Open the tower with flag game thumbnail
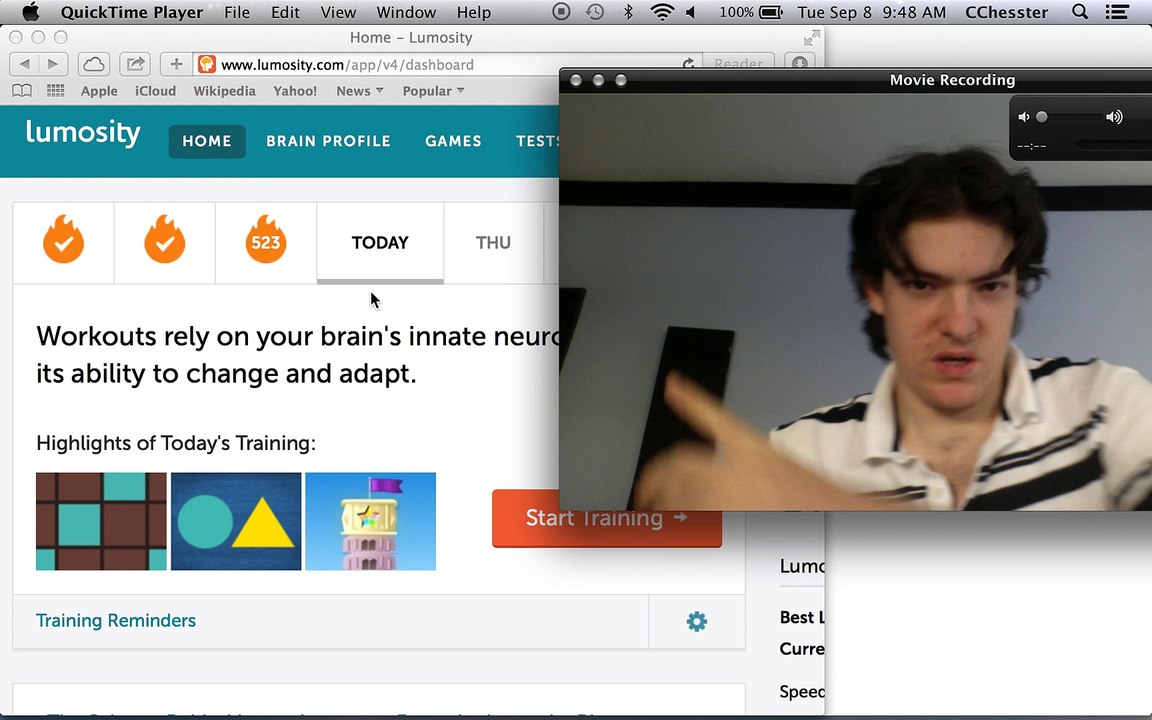This screenshot has height=720, width=1152. (370, 521)
